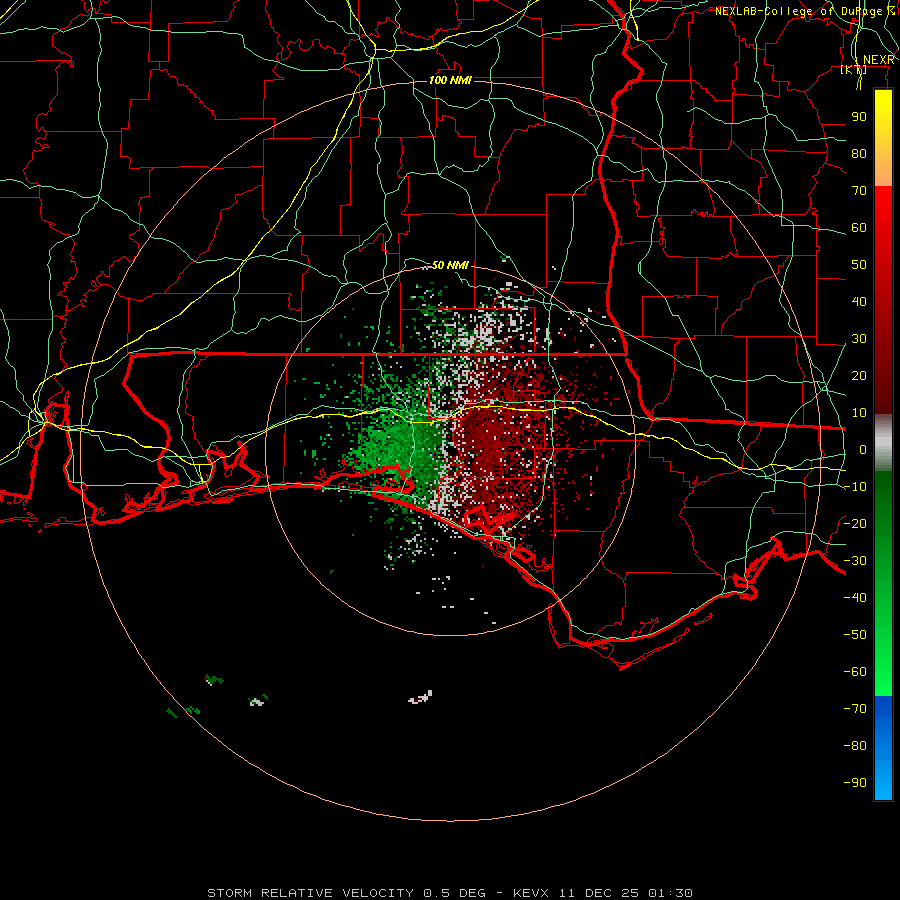The width and height of the screenshot is (900, 900).
Task: Click the -90 scale value
Action: tap(855, 783)
